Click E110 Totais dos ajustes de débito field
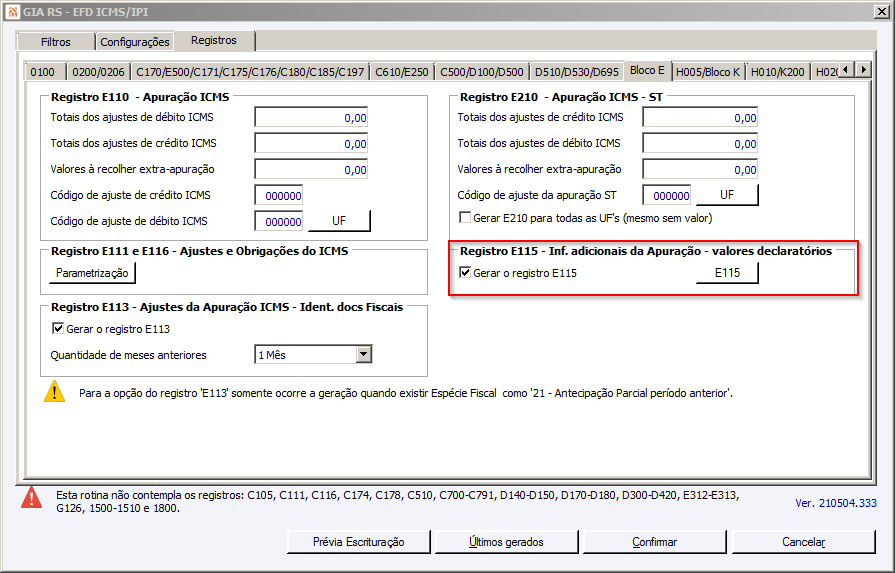 [x=311, y=118]
